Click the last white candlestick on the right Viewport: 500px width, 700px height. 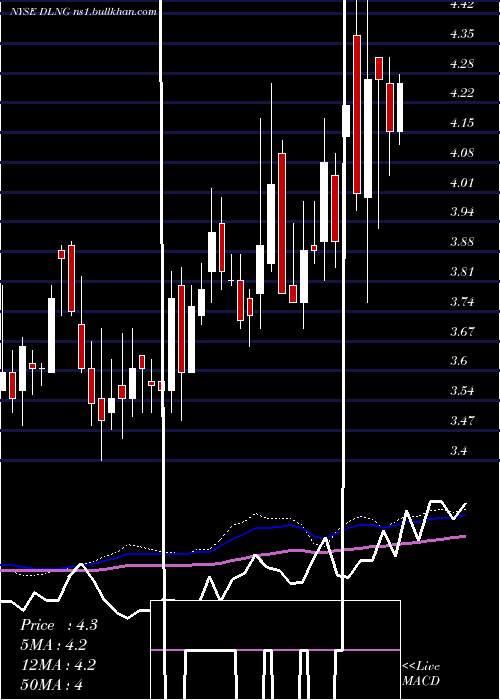pyautogui.click(x=400, y=108)
